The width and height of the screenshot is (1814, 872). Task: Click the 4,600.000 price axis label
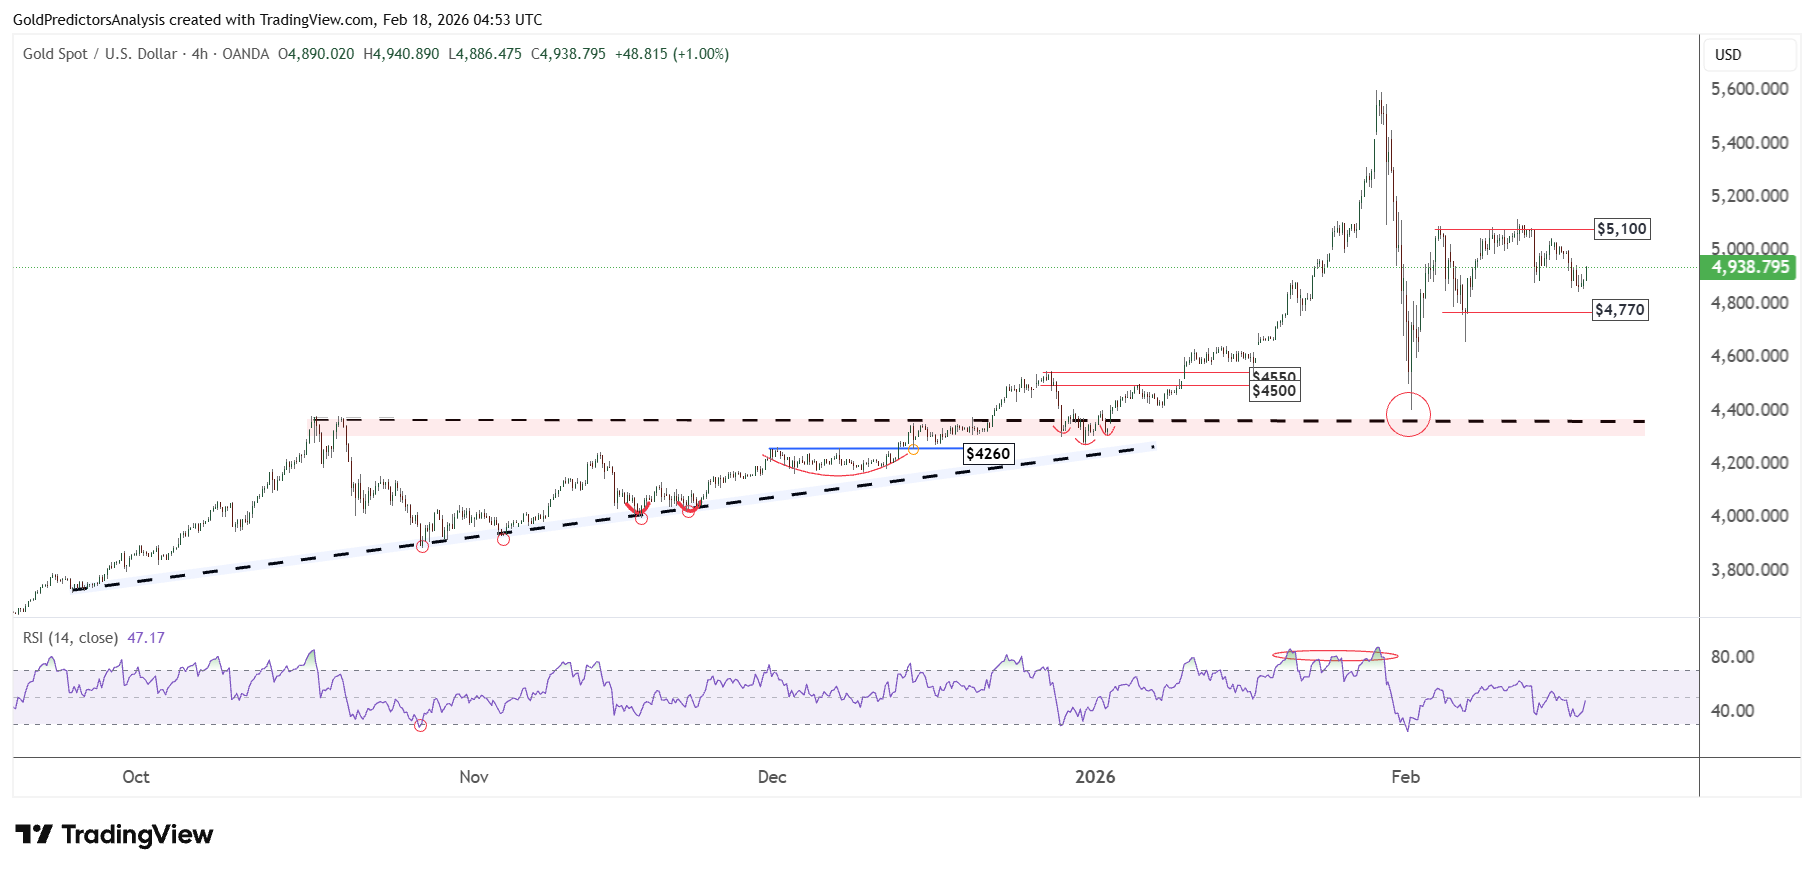click(x=1749, y=356)
